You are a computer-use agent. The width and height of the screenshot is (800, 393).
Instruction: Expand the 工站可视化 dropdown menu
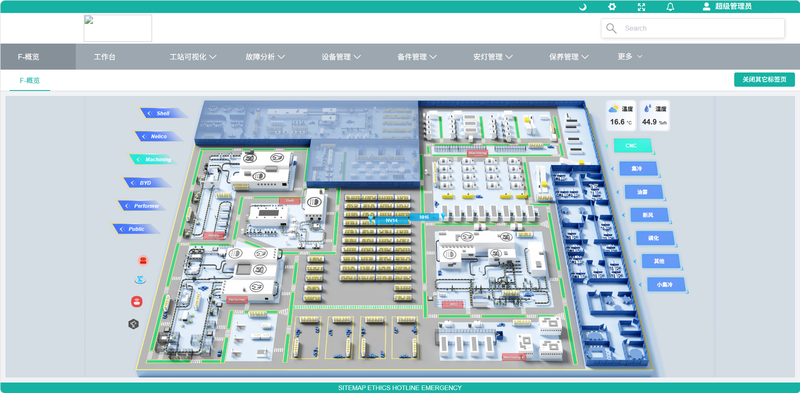pos(193,57)
